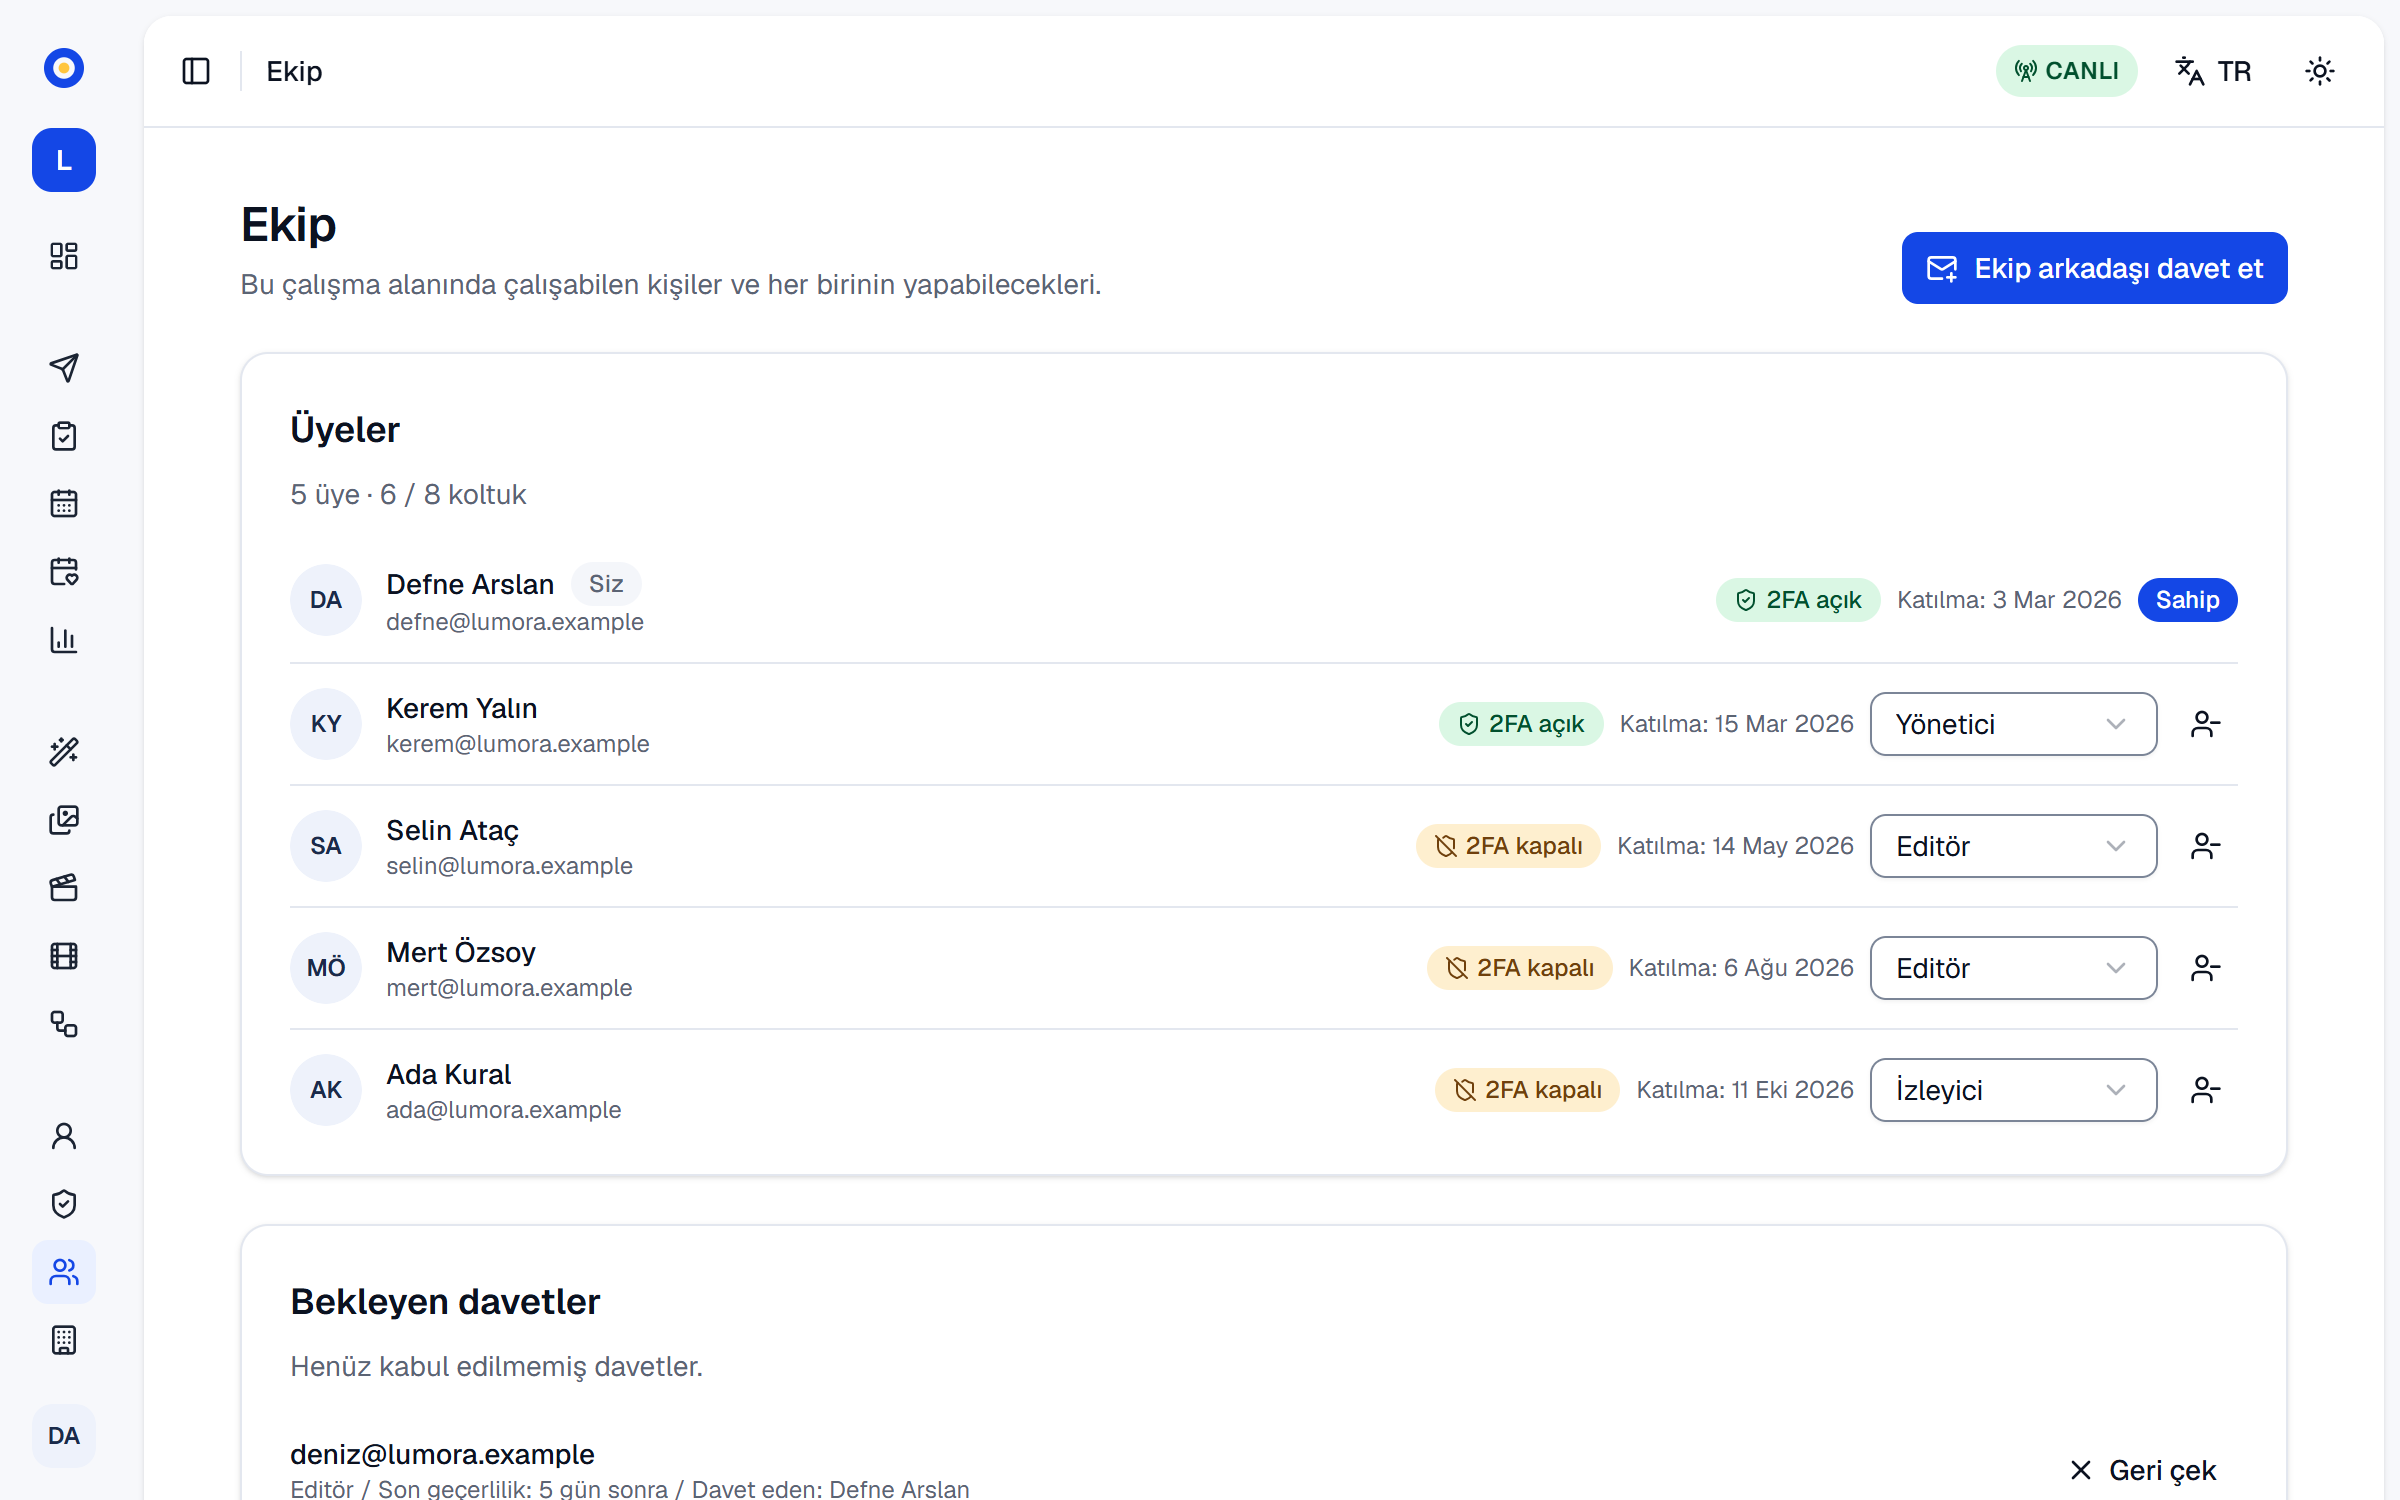Open the L workspace switcher
This screenshot has height=1500, width=2400.
coord(64,160)
